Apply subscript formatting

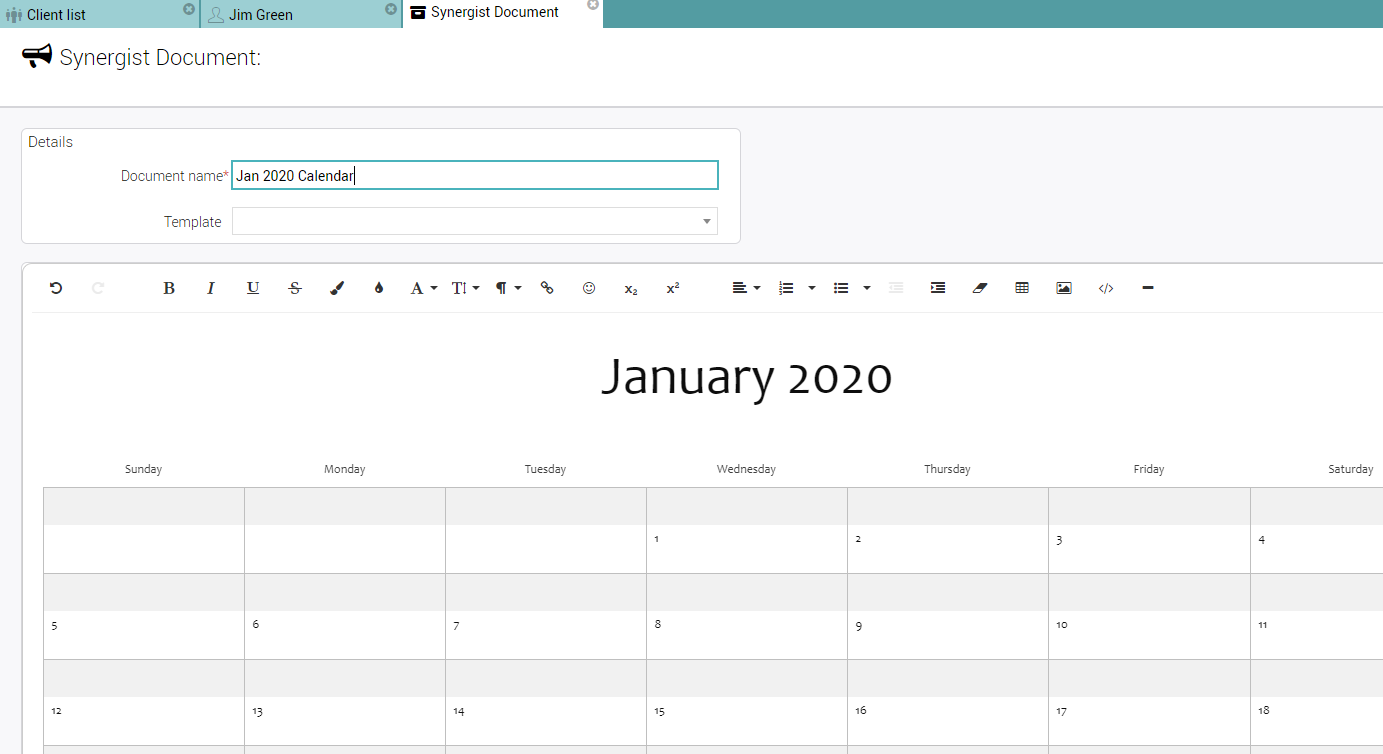click(631, 288)
